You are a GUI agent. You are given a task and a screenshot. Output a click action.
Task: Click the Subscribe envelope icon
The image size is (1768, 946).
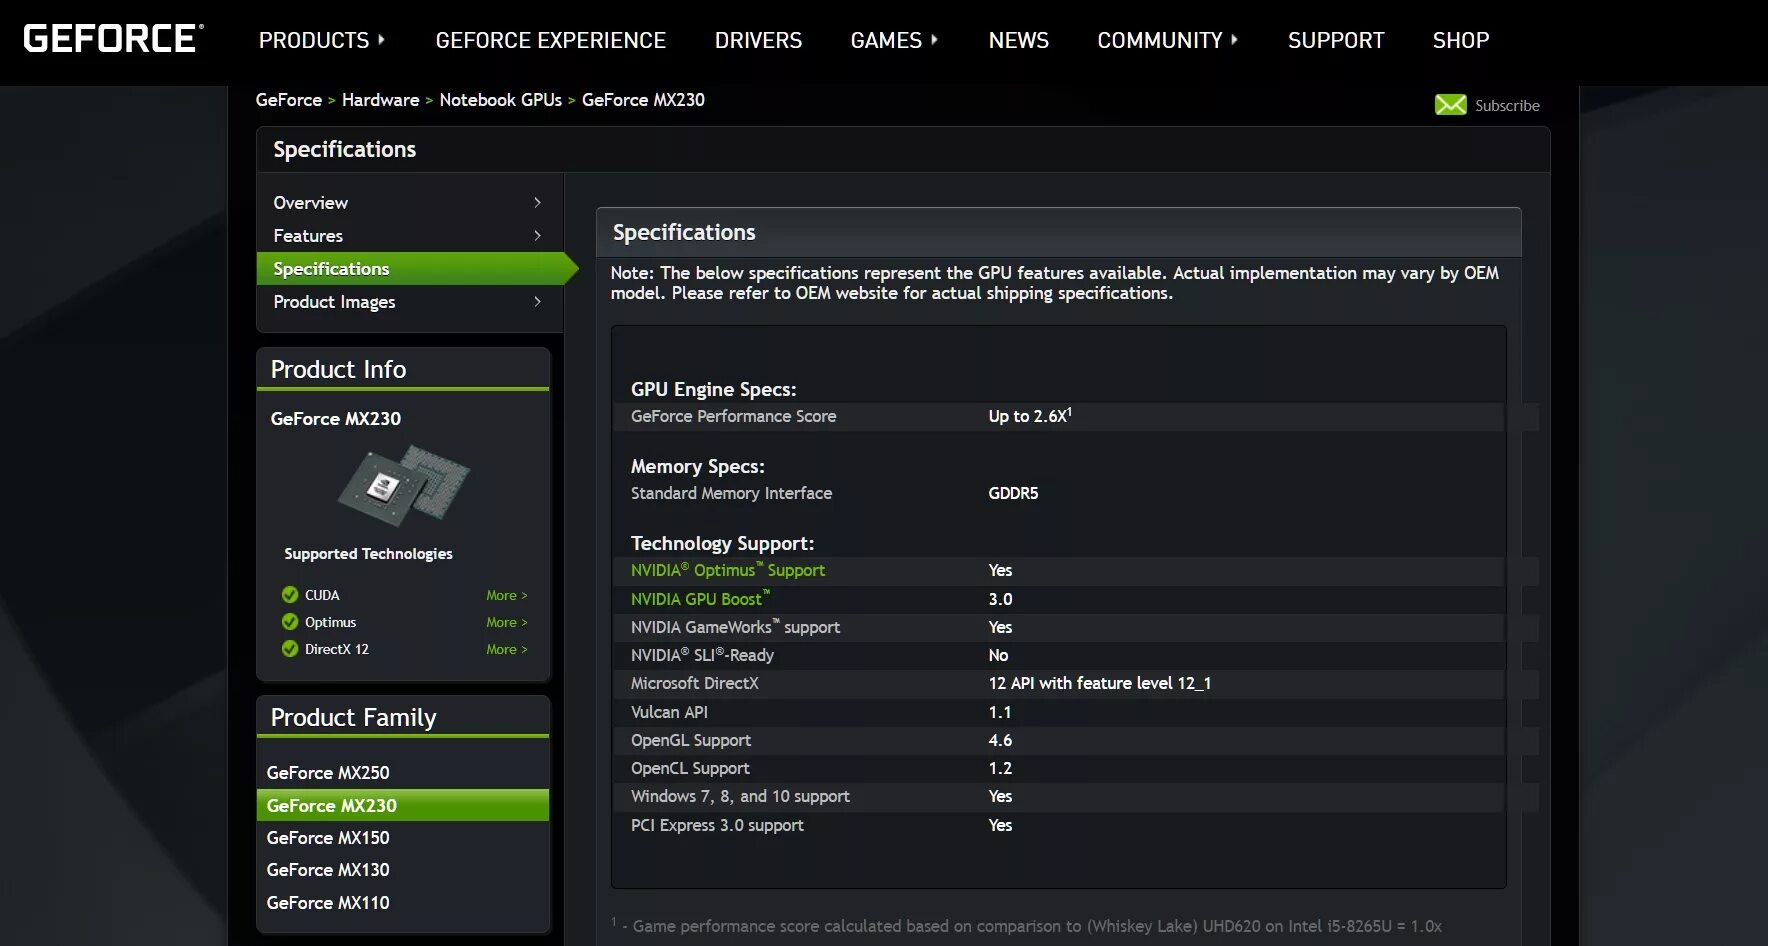(1450, 105)
